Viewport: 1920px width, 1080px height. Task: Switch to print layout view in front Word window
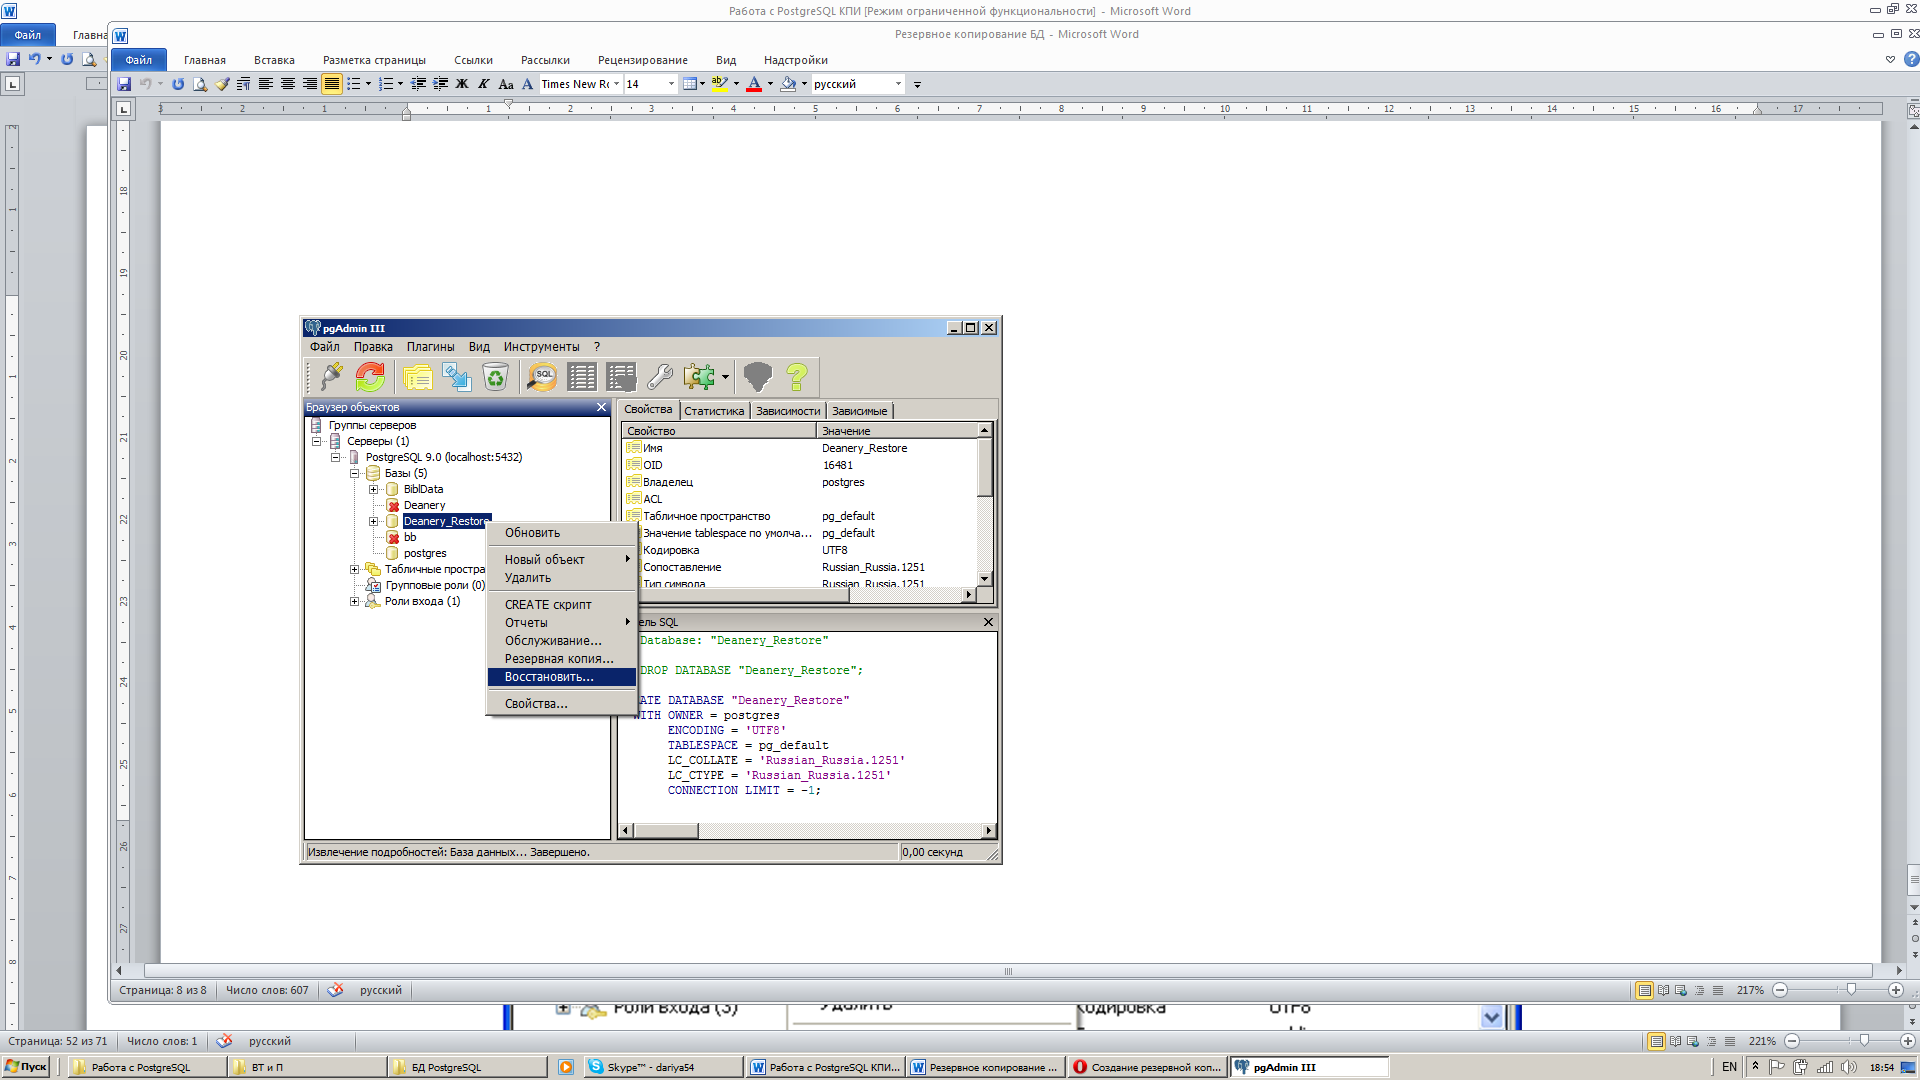pos(1644,990)
